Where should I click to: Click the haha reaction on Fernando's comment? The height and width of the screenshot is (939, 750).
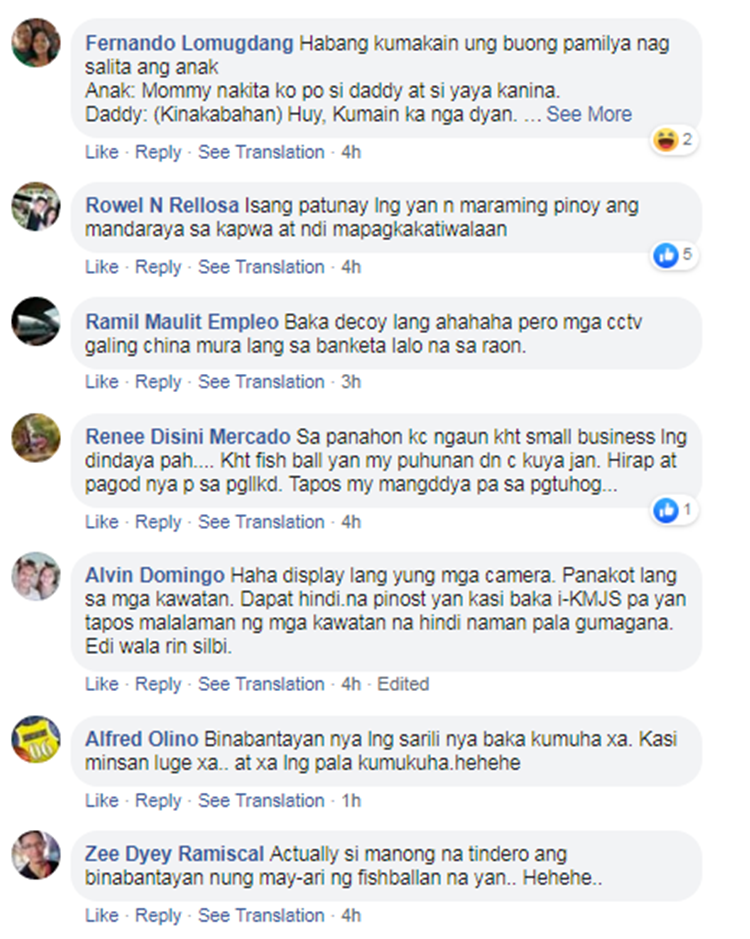coord(666,140)
